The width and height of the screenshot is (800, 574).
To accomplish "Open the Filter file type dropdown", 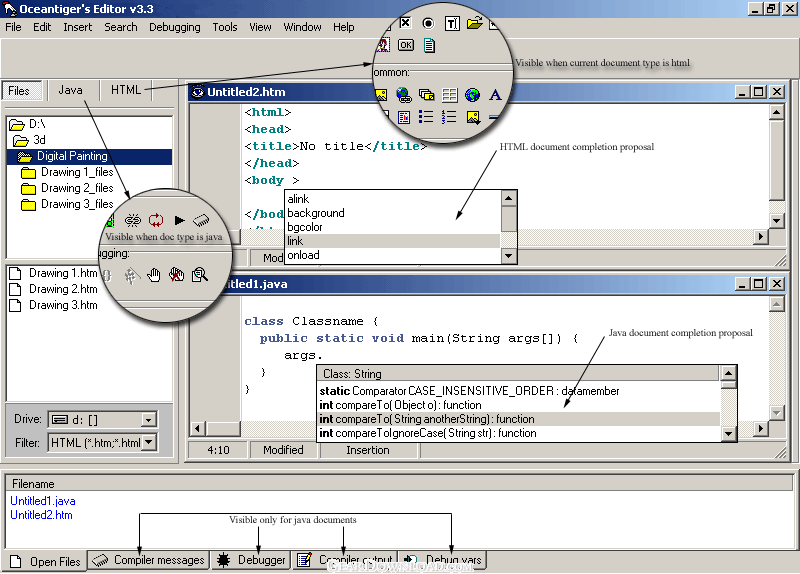I will click(x=148, y=442).
